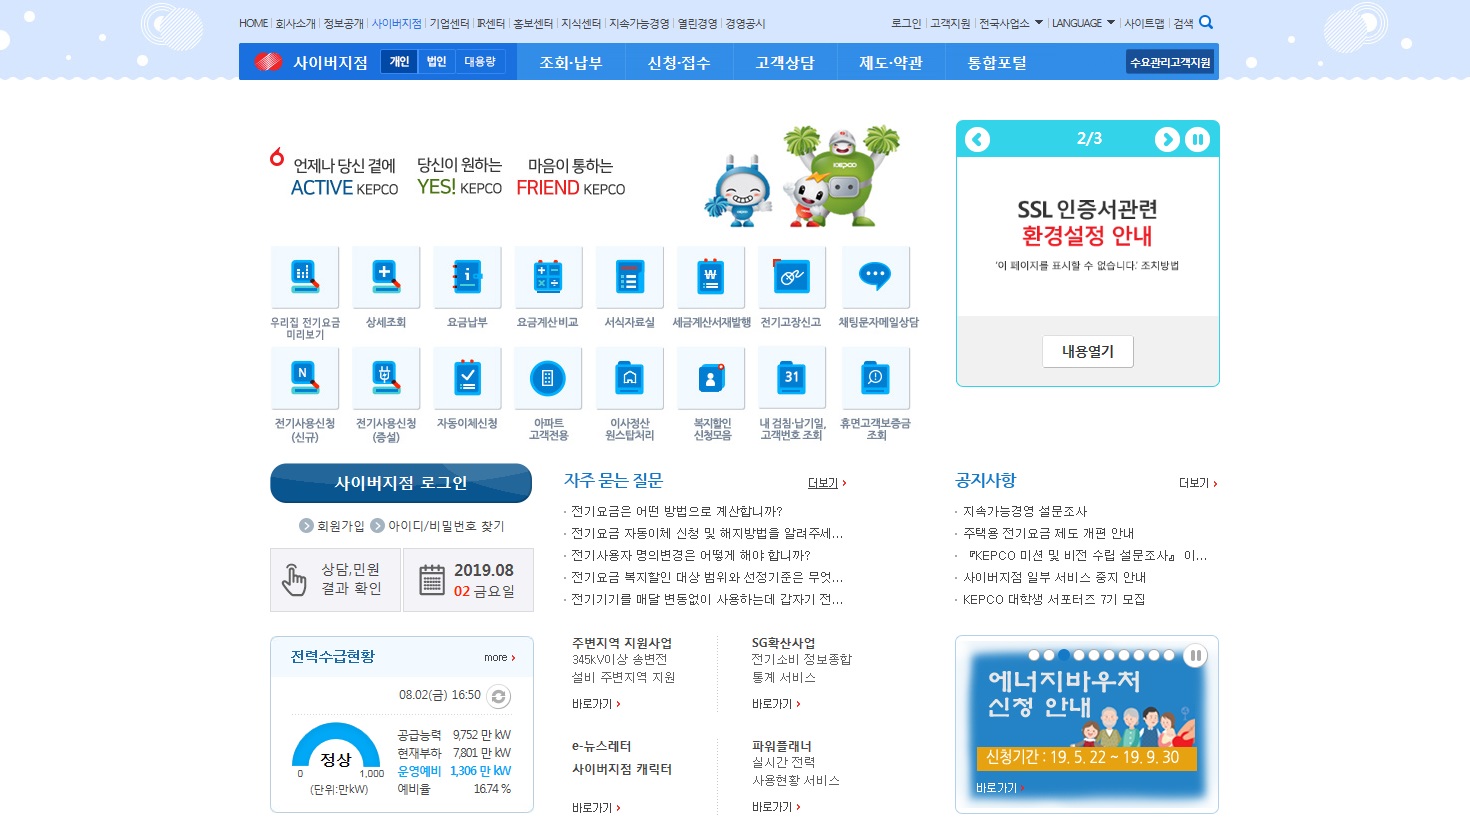The height and width of the screenshot is (821, 1470).
Task: Refresh the 전력수급현황 data
Action: pyautogui.click(x=499, y=696)
